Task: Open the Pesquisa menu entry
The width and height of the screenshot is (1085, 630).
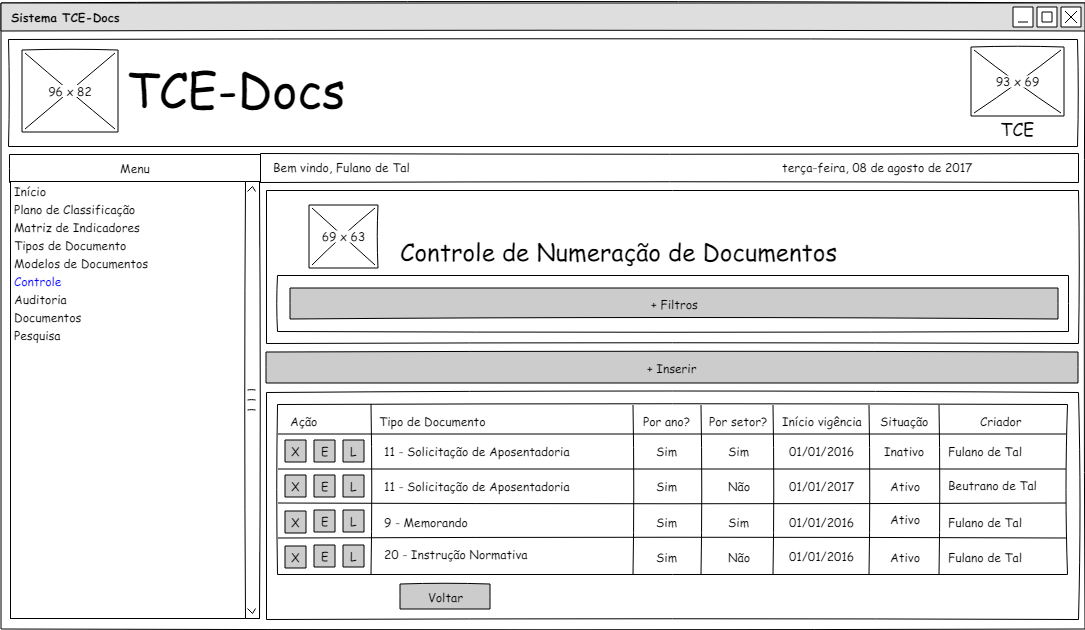Action: 37,336
